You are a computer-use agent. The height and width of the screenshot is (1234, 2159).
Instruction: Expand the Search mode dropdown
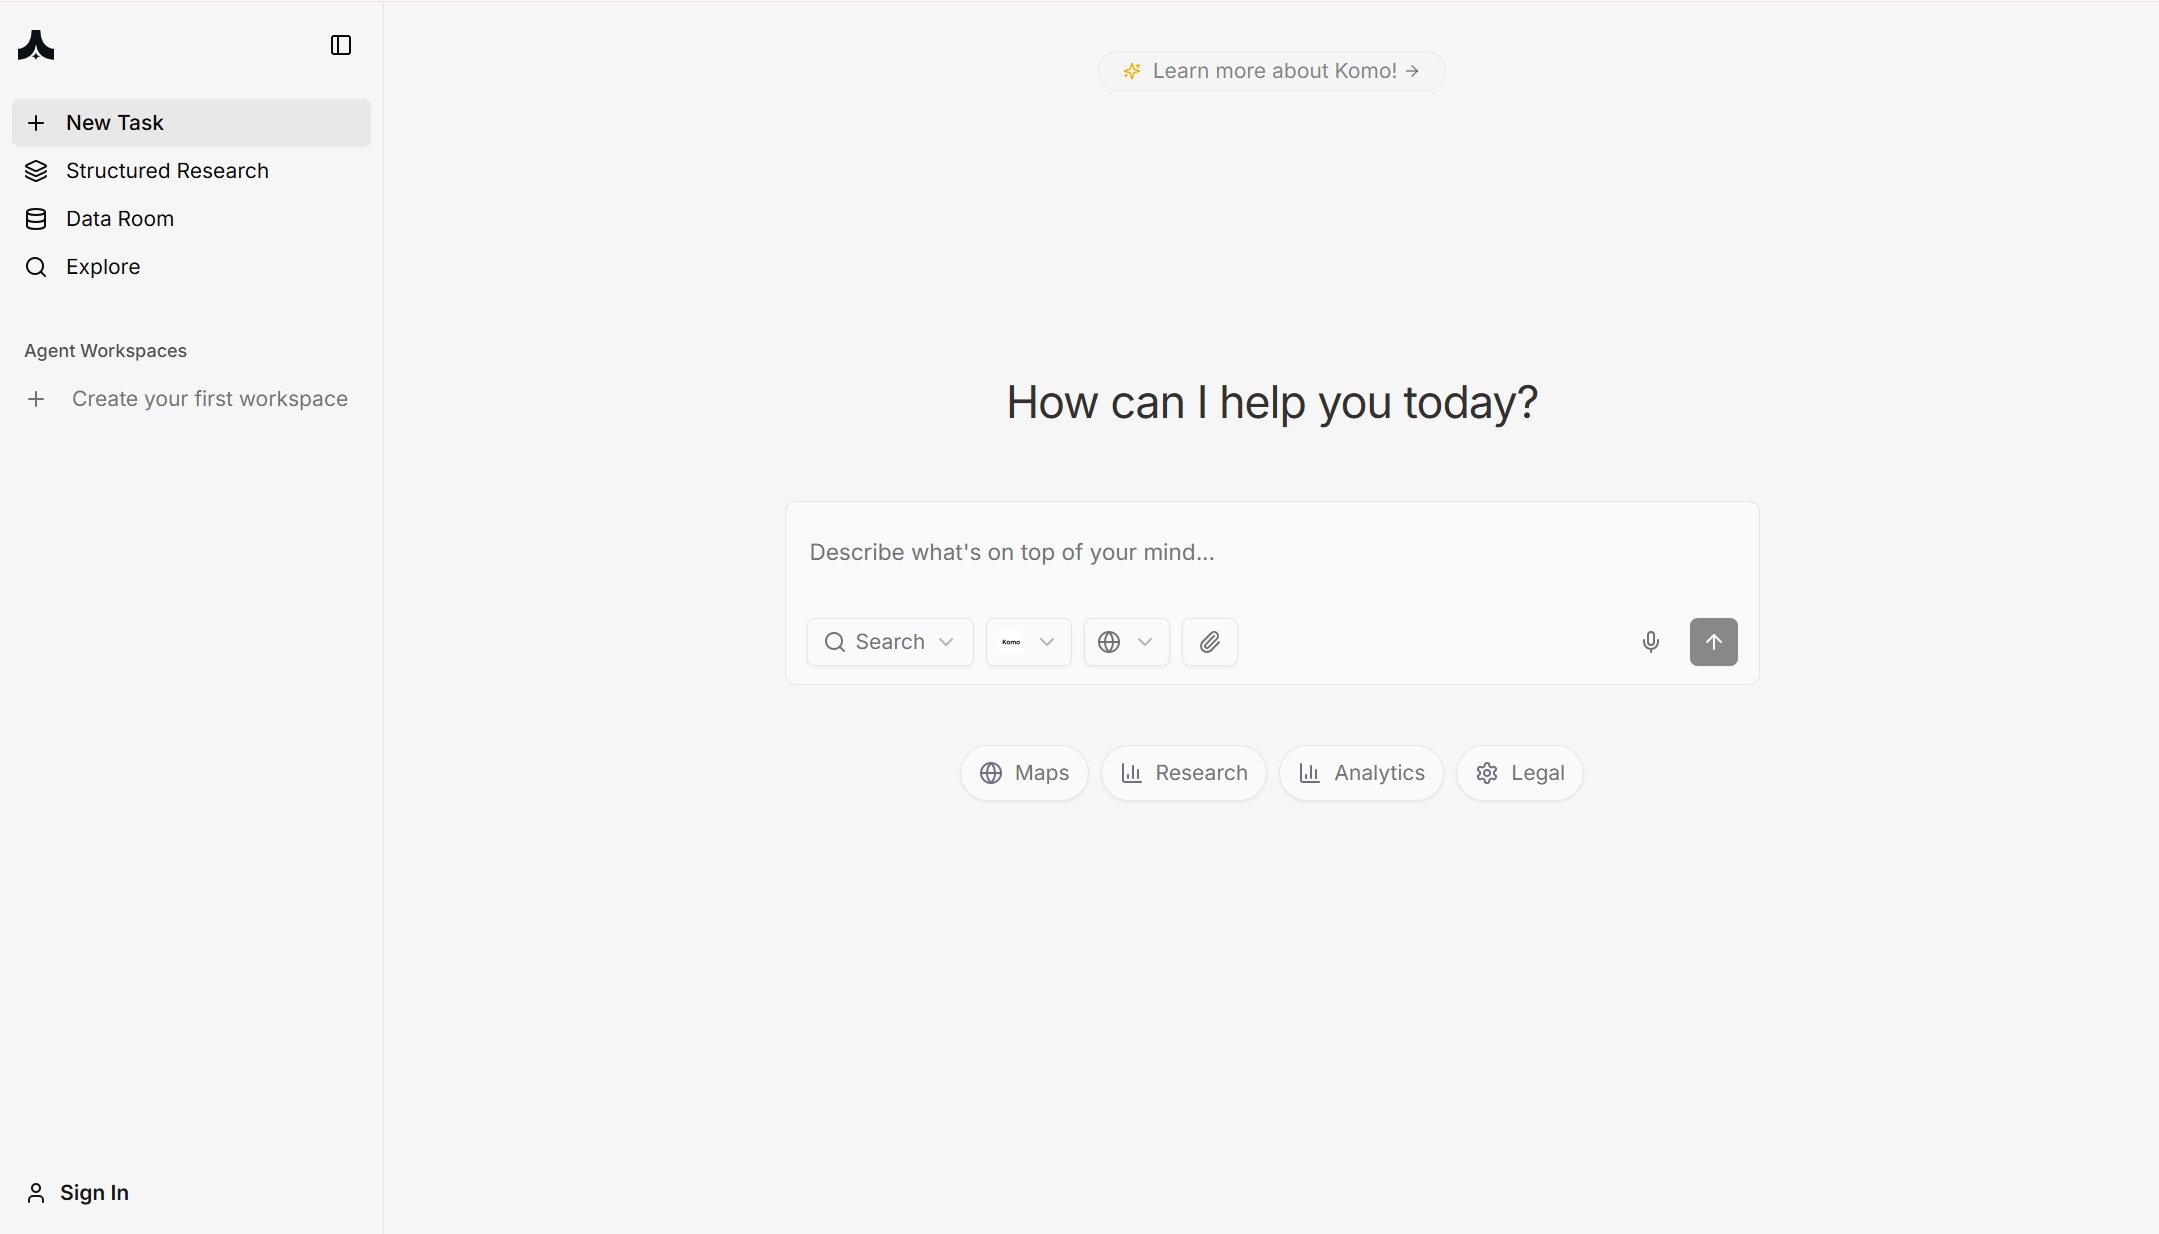coord(889,642)
